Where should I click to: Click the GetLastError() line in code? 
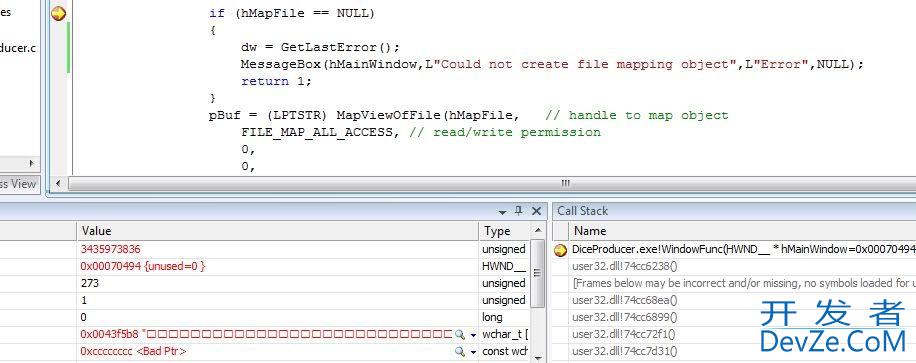(x=321, y=47)
